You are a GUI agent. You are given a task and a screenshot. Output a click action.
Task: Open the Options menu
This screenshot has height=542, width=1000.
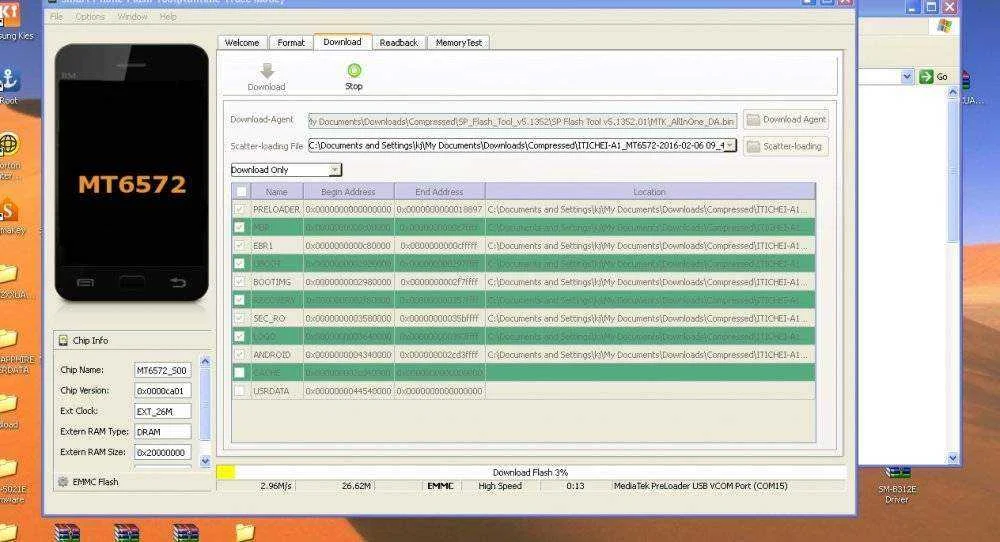click(90, 17)
